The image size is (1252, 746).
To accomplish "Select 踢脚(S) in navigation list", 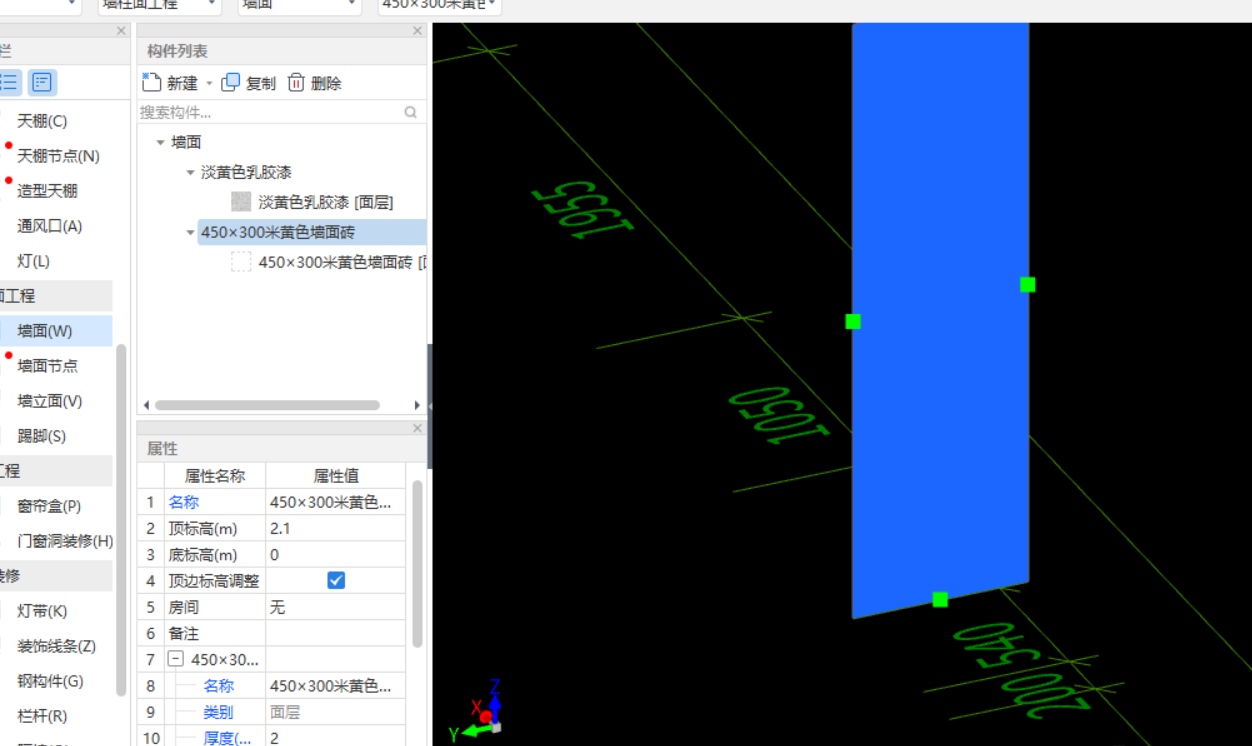I will (x=41, y=436).
